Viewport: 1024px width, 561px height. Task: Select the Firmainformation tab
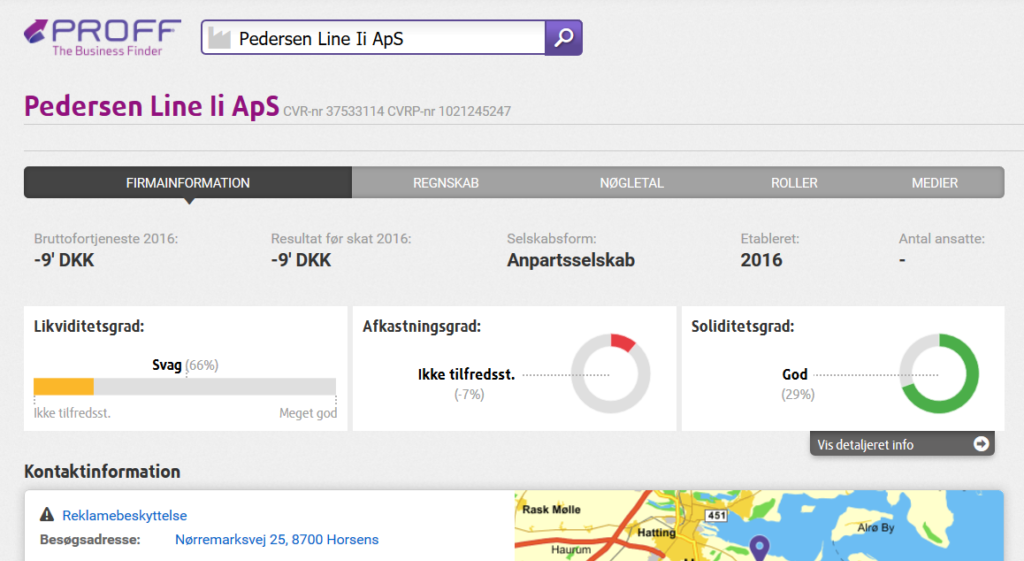pos(188,183)
